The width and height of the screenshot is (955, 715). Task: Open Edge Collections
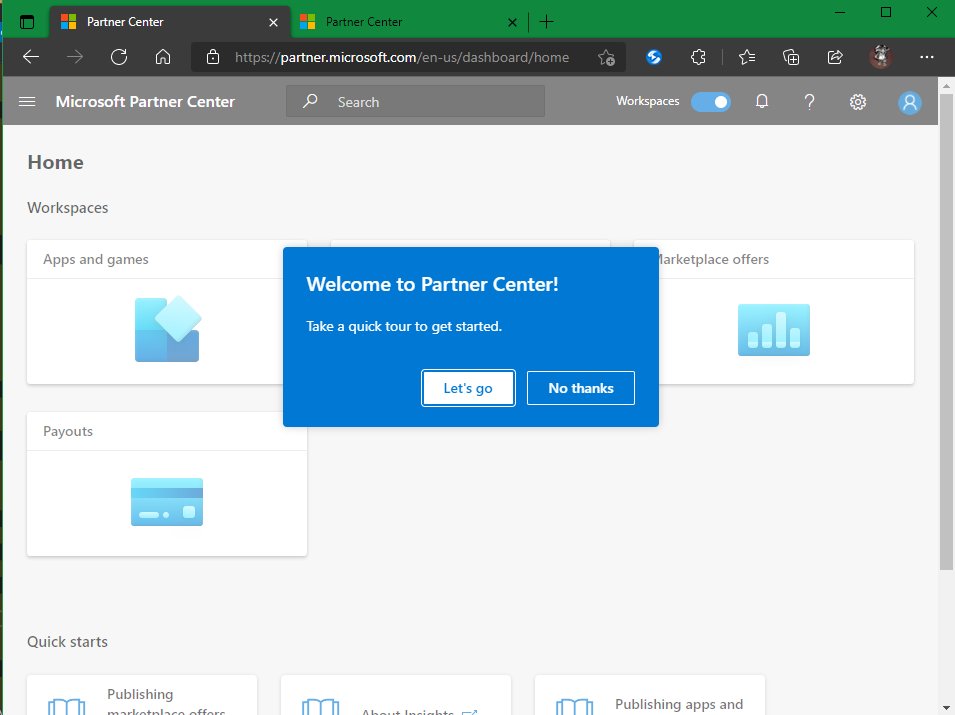click(x=791, y=57)
